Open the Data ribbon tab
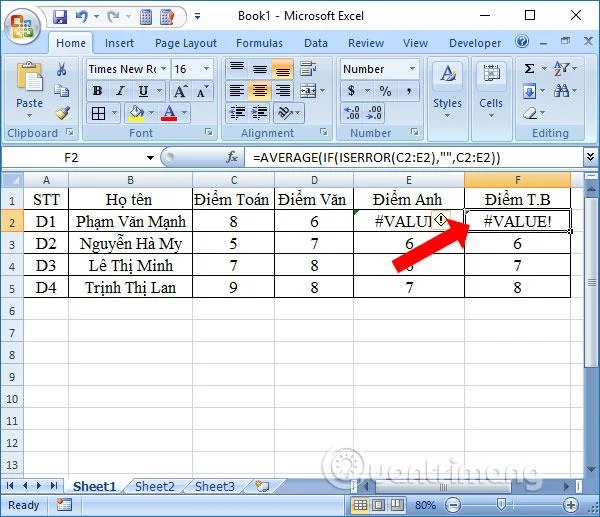The height and width of the screenshot is (517, 600). point(316,43)
